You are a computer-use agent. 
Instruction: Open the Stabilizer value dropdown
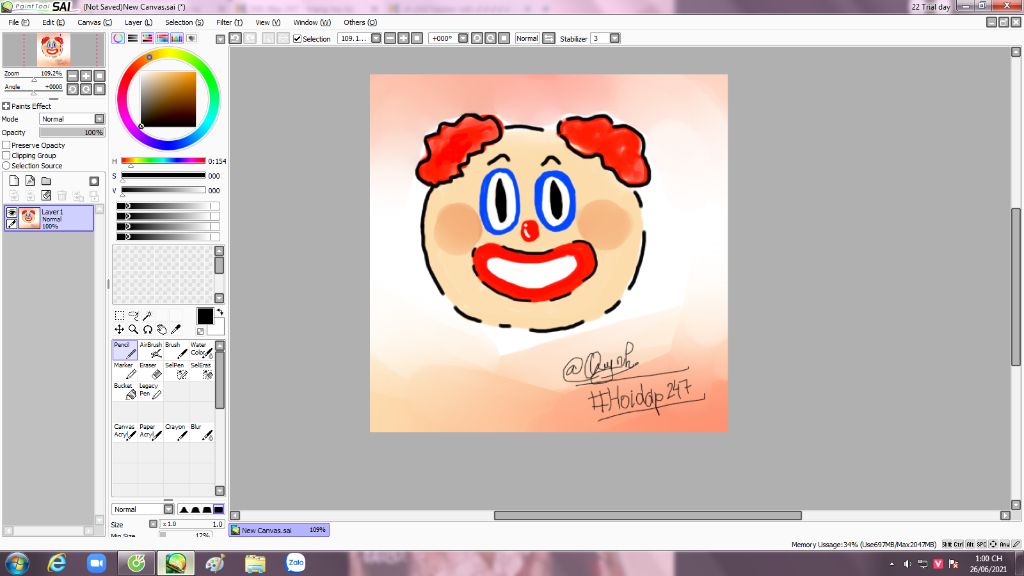click(x=614, y=38)
